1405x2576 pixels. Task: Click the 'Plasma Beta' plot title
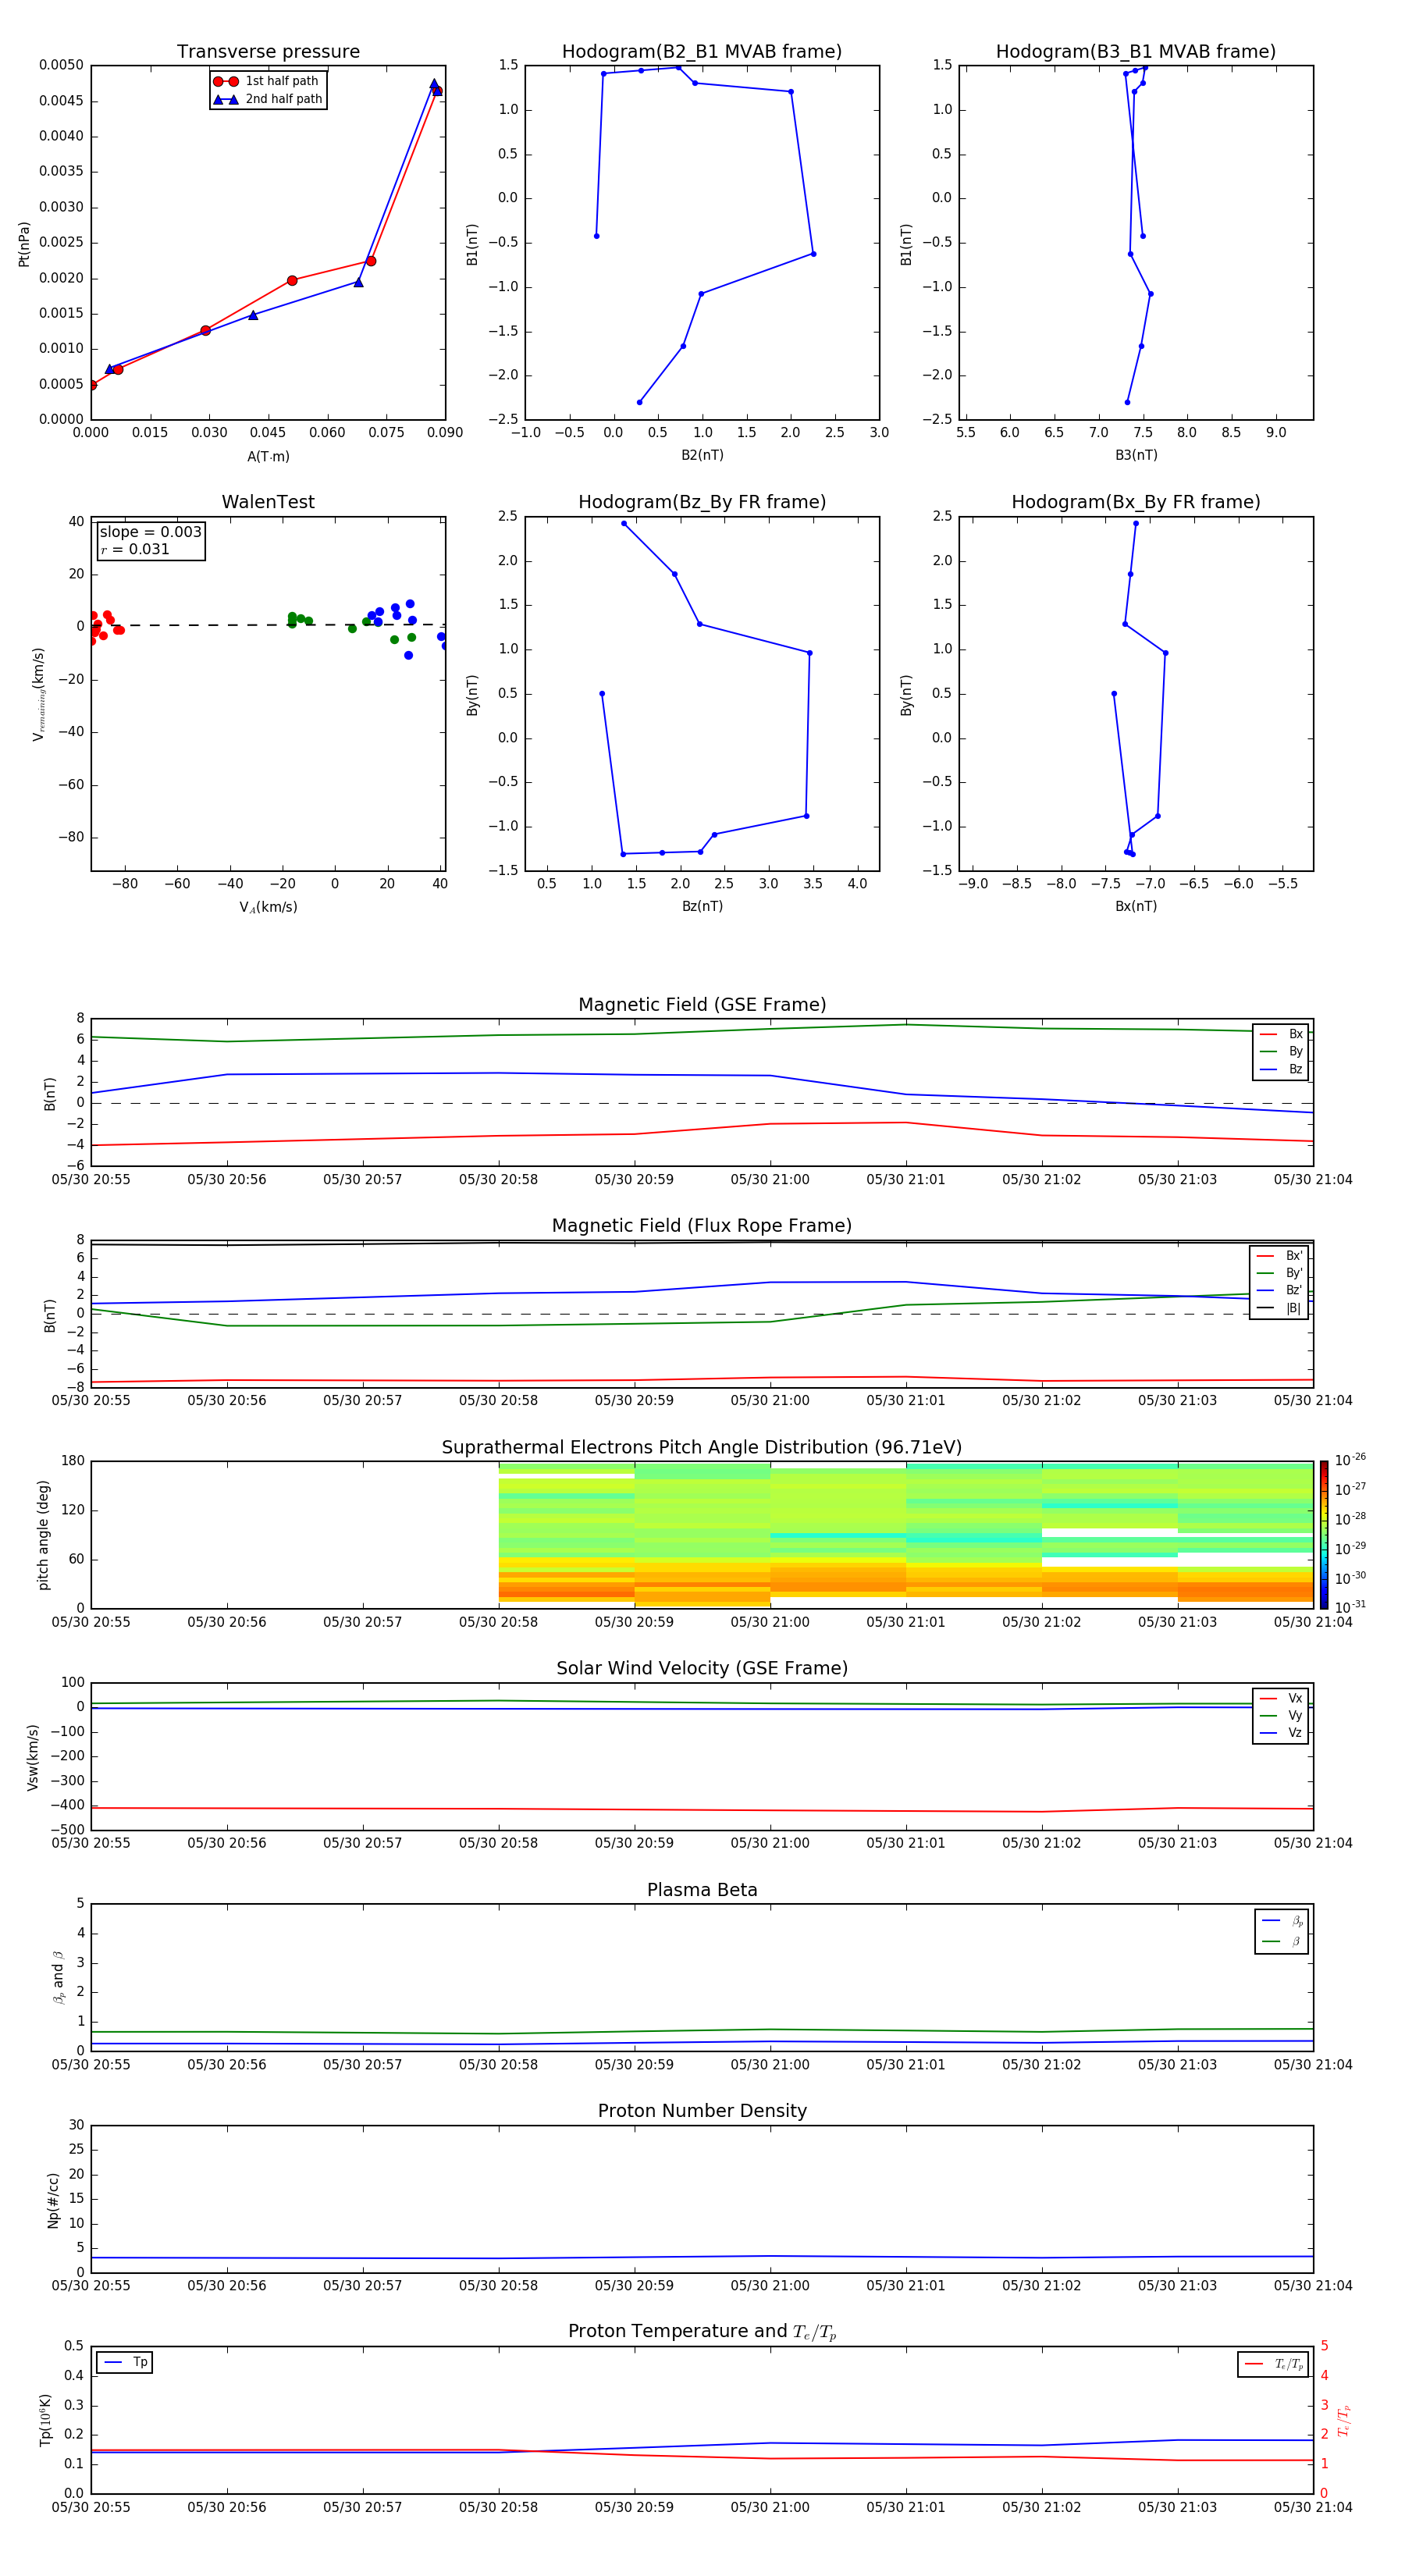pos(702,1890)
